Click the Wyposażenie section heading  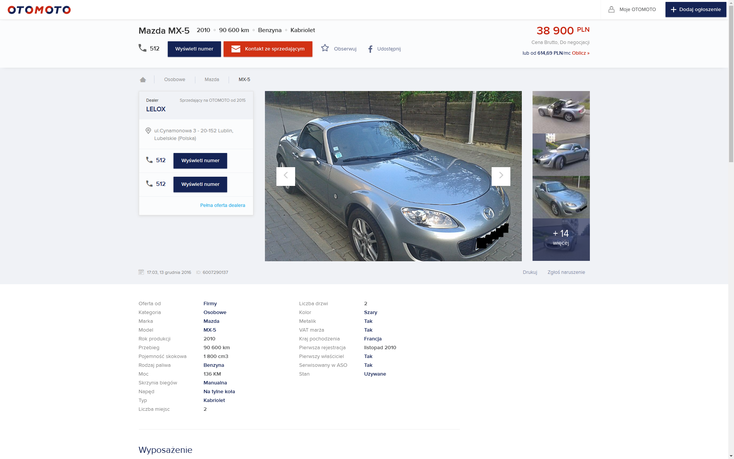point(165,450)
